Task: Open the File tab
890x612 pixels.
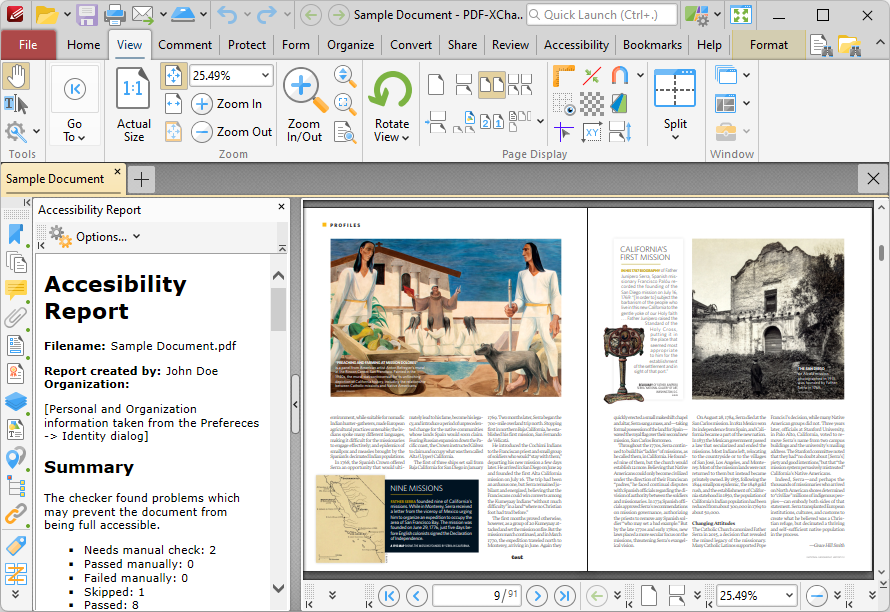Action: (x=28, y=45)
